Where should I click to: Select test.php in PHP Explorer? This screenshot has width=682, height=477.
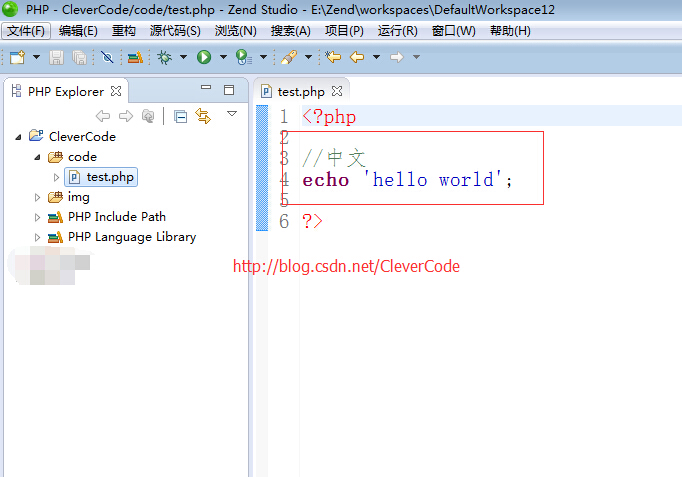(x=101, y=177)
